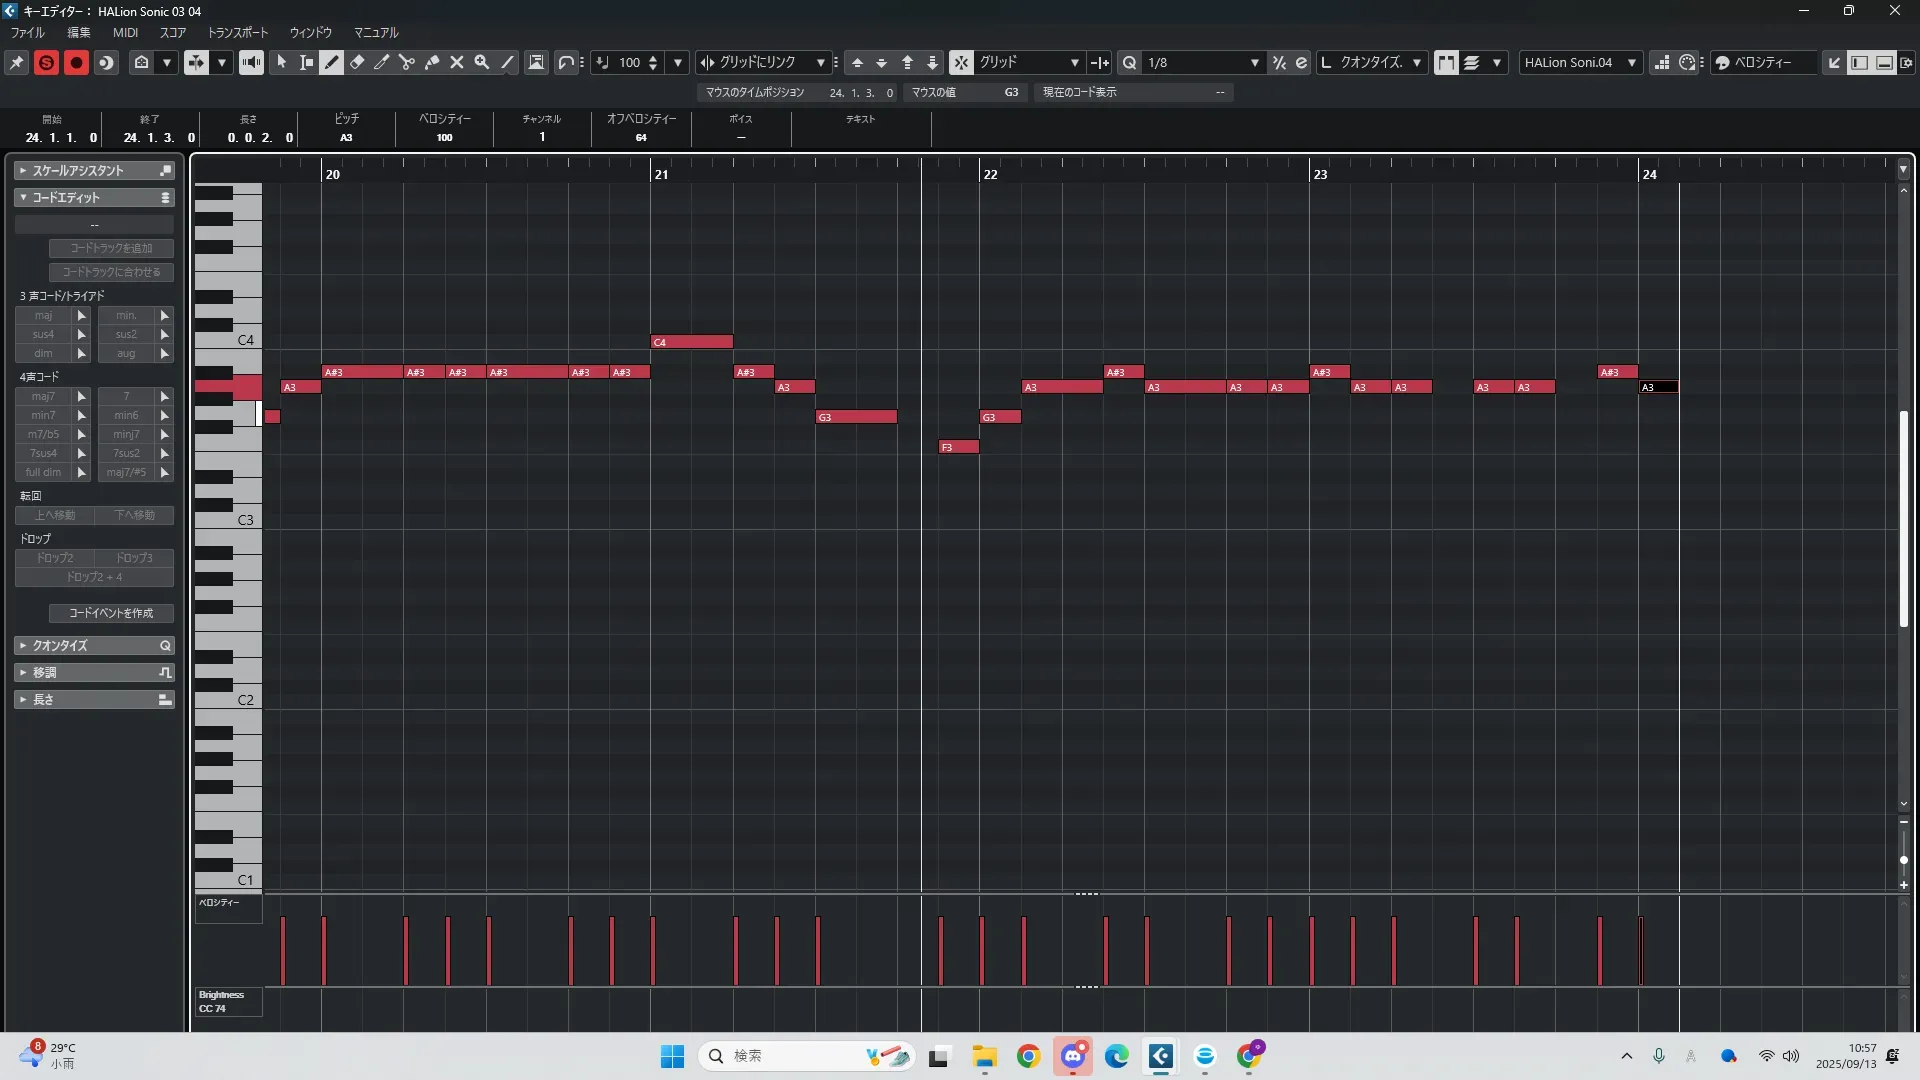Toggle Record in Editor button
This screenshot has height=1080, width=1920.
click(x=76, y=62)
